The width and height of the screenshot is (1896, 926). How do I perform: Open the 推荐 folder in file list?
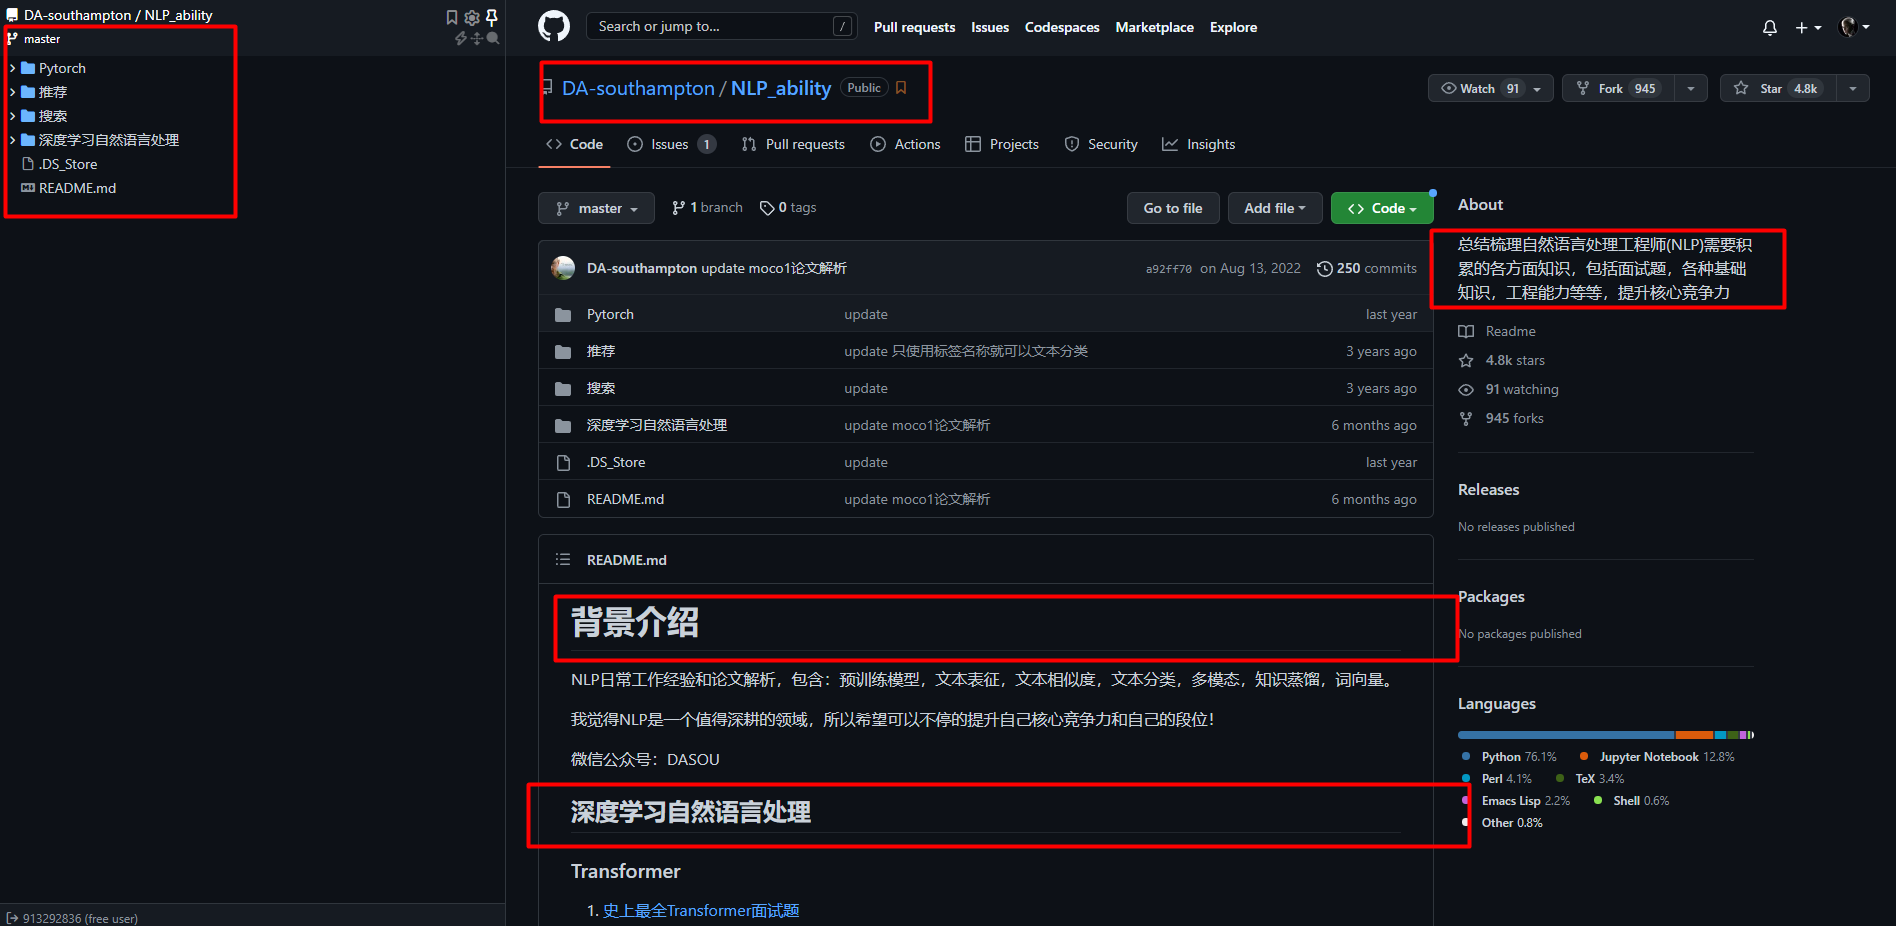(601, 351)
